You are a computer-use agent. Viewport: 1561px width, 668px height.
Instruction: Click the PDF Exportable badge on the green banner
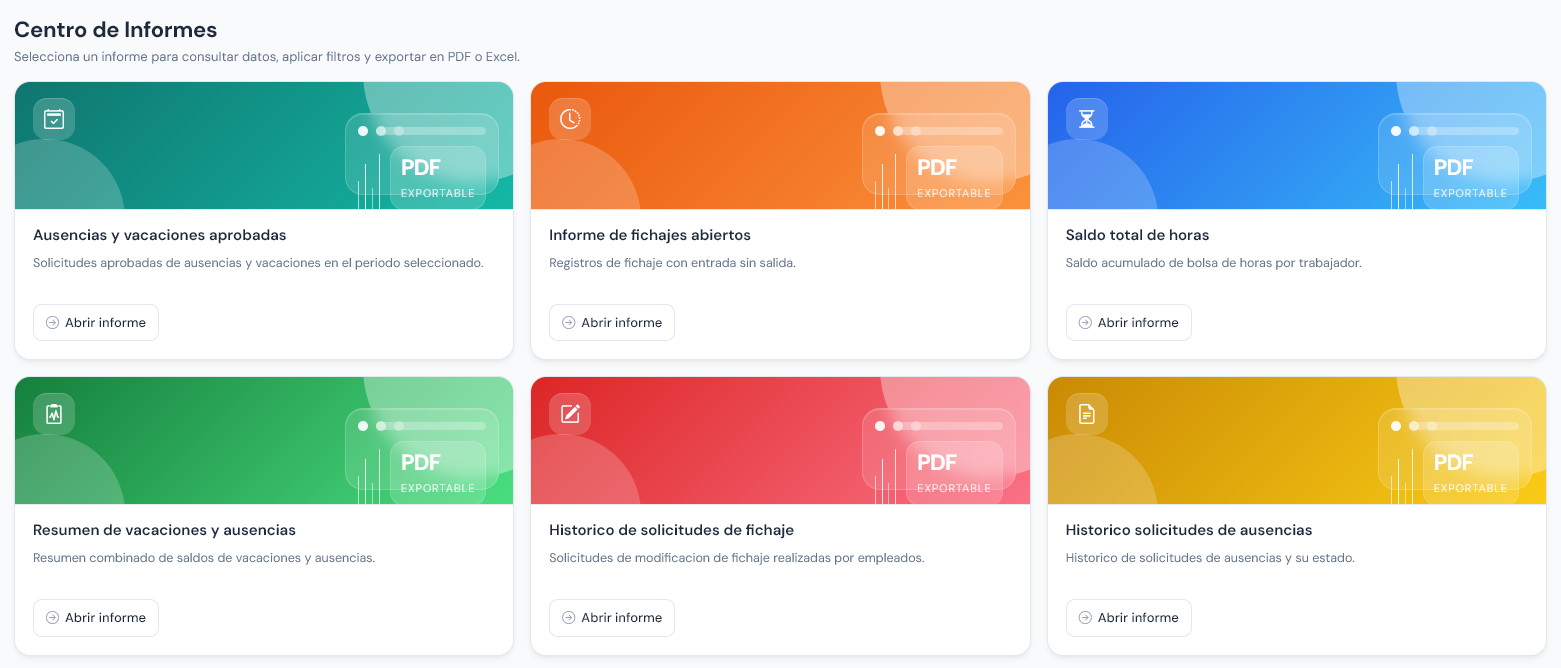438,472
